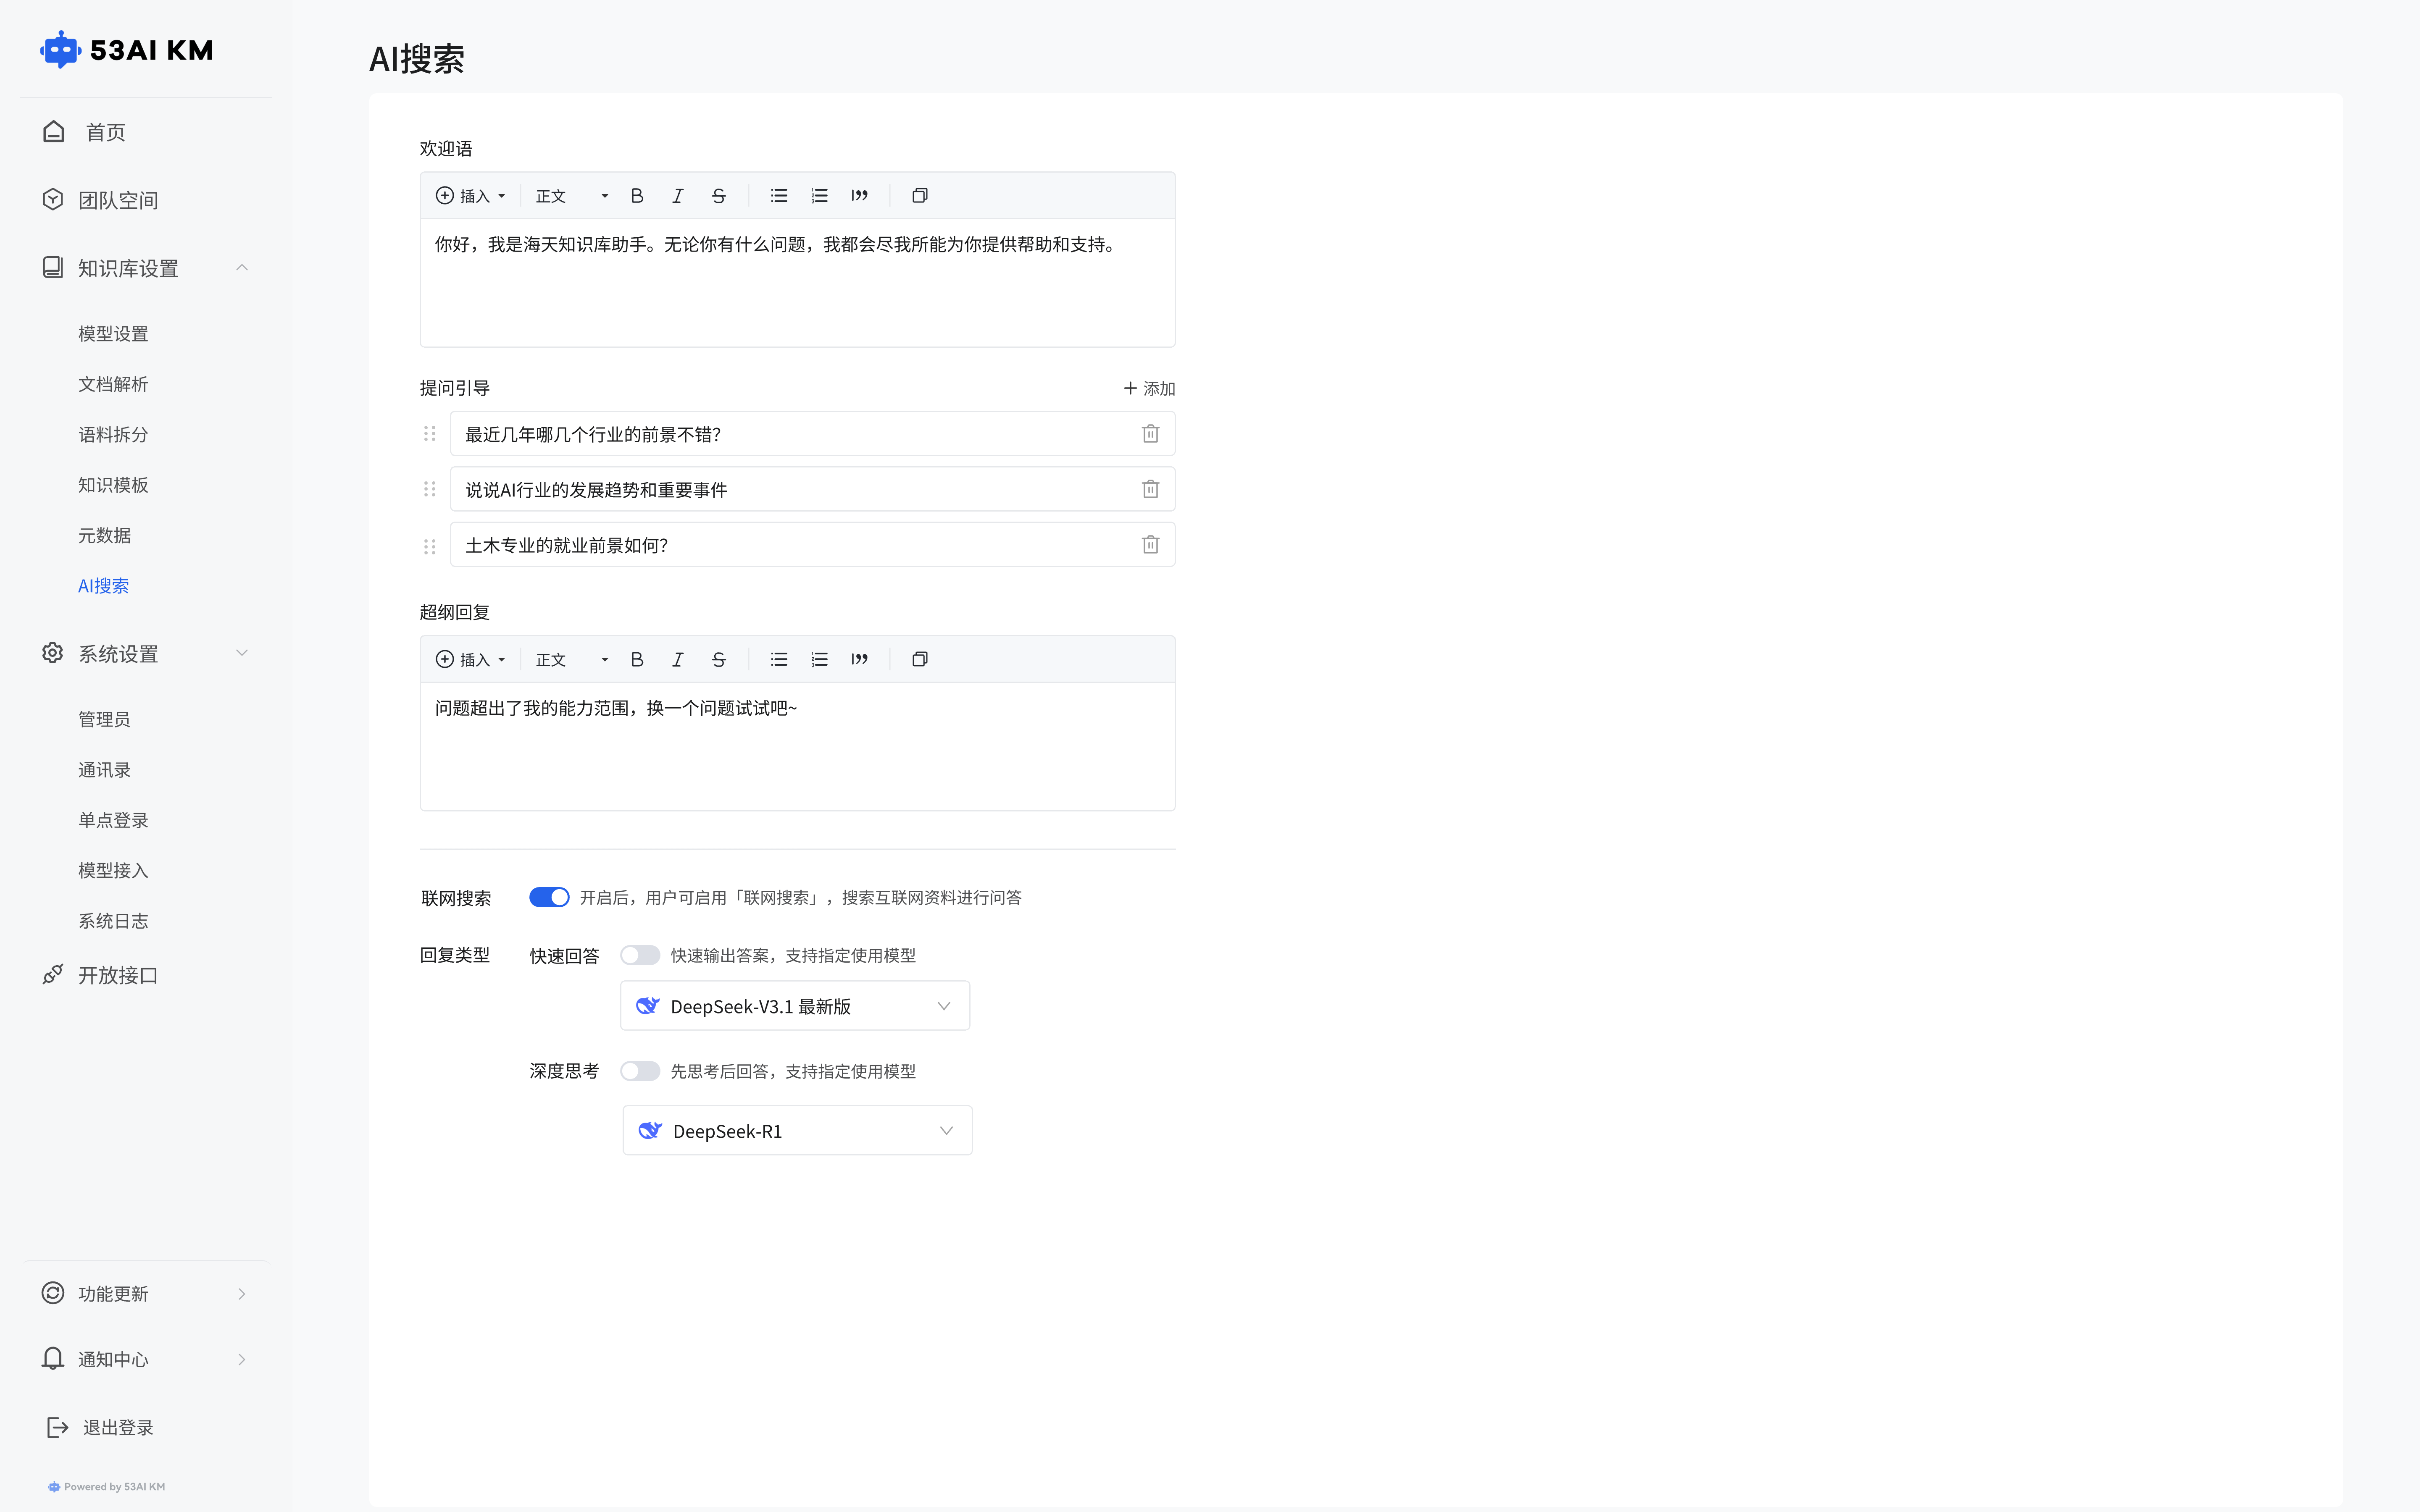Click numbered list icon in 欢迎语 toolbar
The height and width of the screenshot is (1512, 2420).
[x=819, y=196]
